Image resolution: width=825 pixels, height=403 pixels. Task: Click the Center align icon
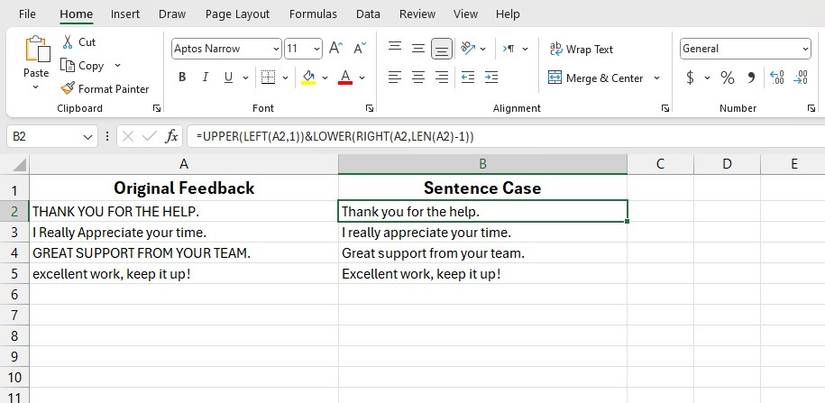click(x=417, y=78)
